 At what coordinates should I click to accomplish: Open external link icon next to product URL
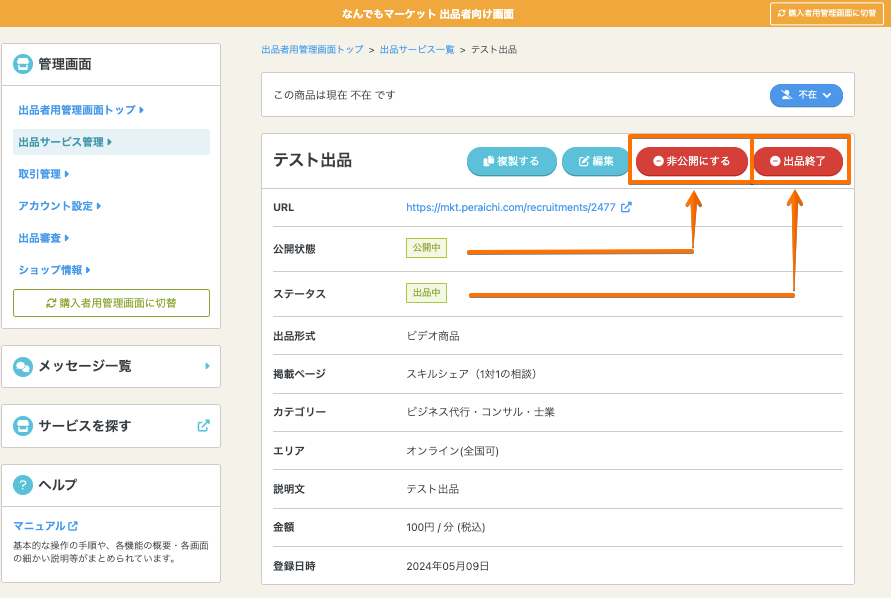point(626,207)
